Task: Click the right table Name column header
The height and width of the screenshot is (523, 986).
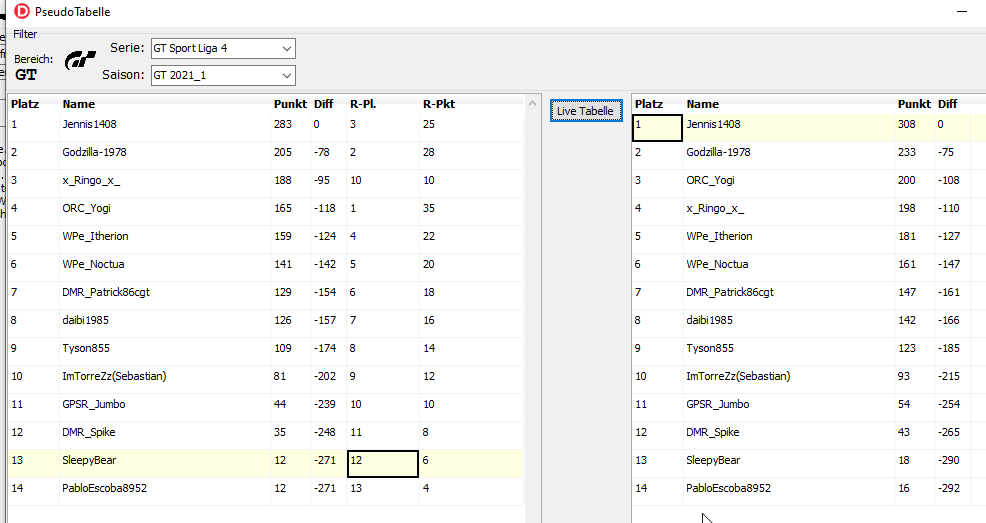Action: [x=703, y=104]
